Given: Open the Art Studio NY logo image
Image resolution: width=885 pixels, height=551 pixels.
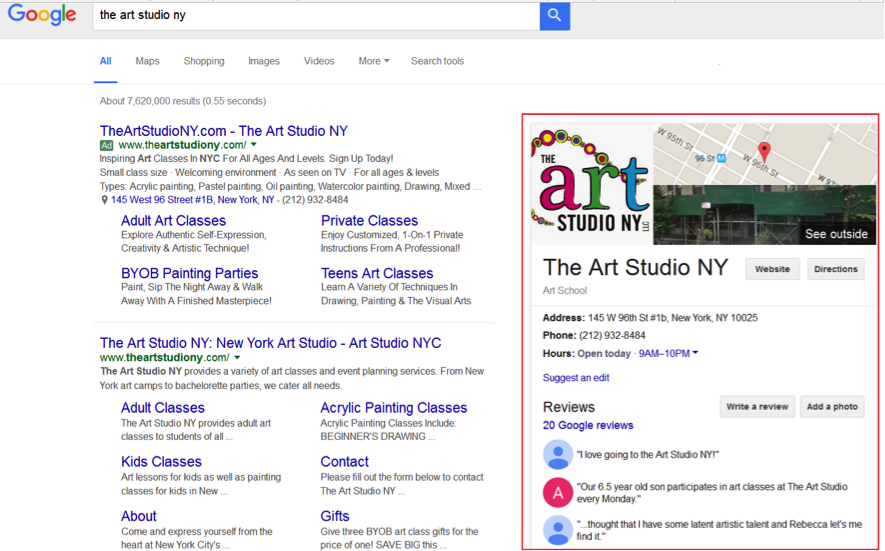Looking at the screenshot, I should (x=592, y=183).
